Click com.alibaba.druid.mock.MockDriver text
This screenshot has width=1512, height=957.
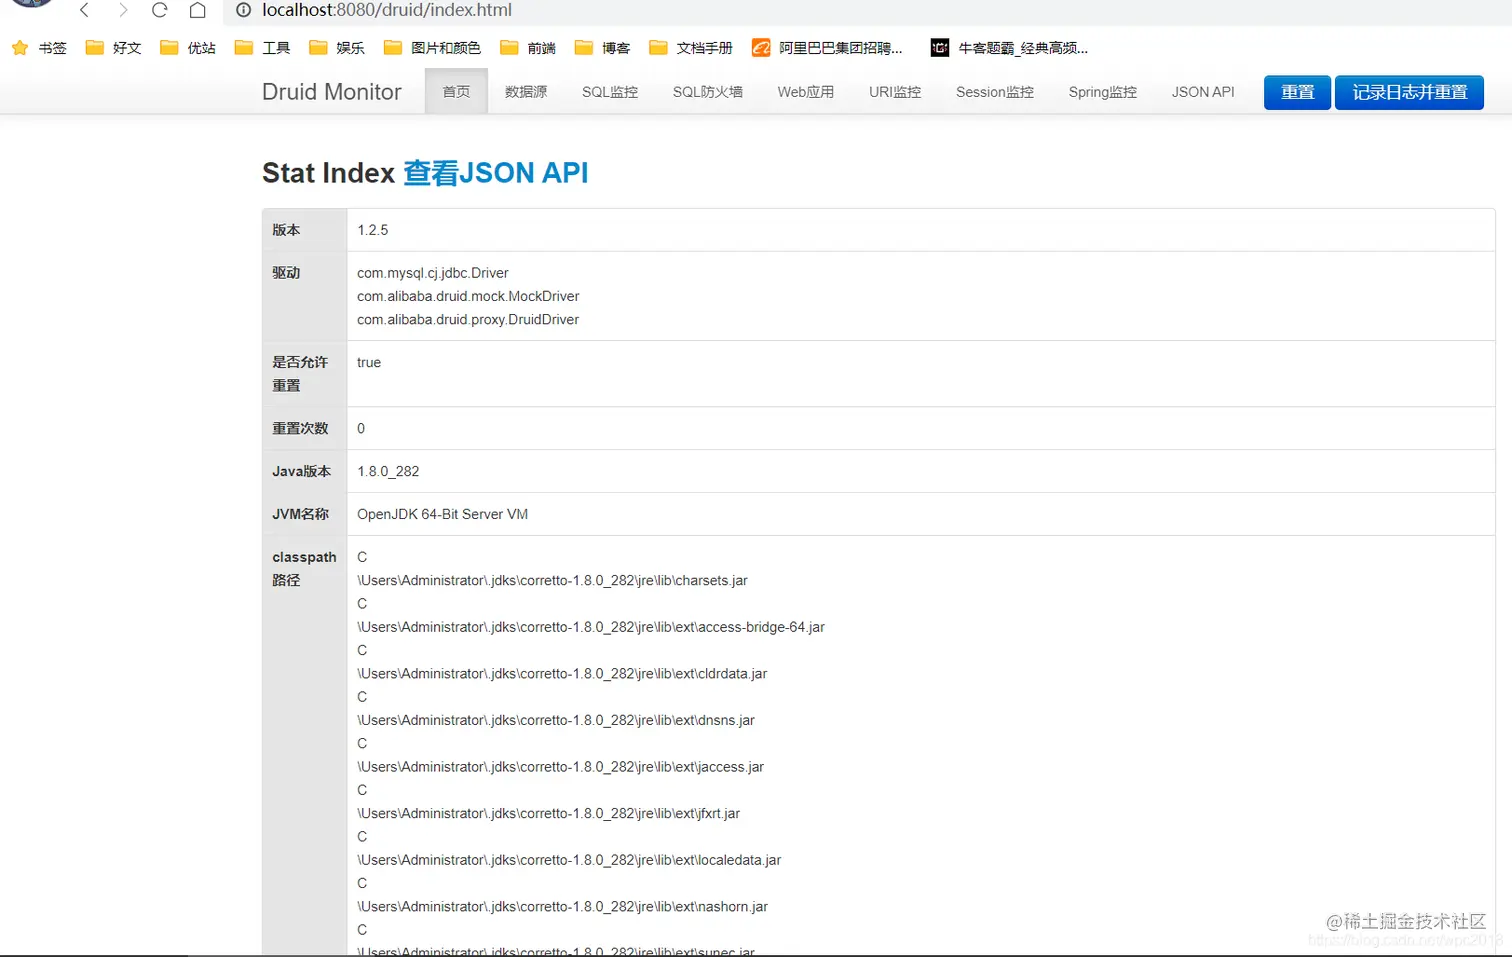pos(468,296)
